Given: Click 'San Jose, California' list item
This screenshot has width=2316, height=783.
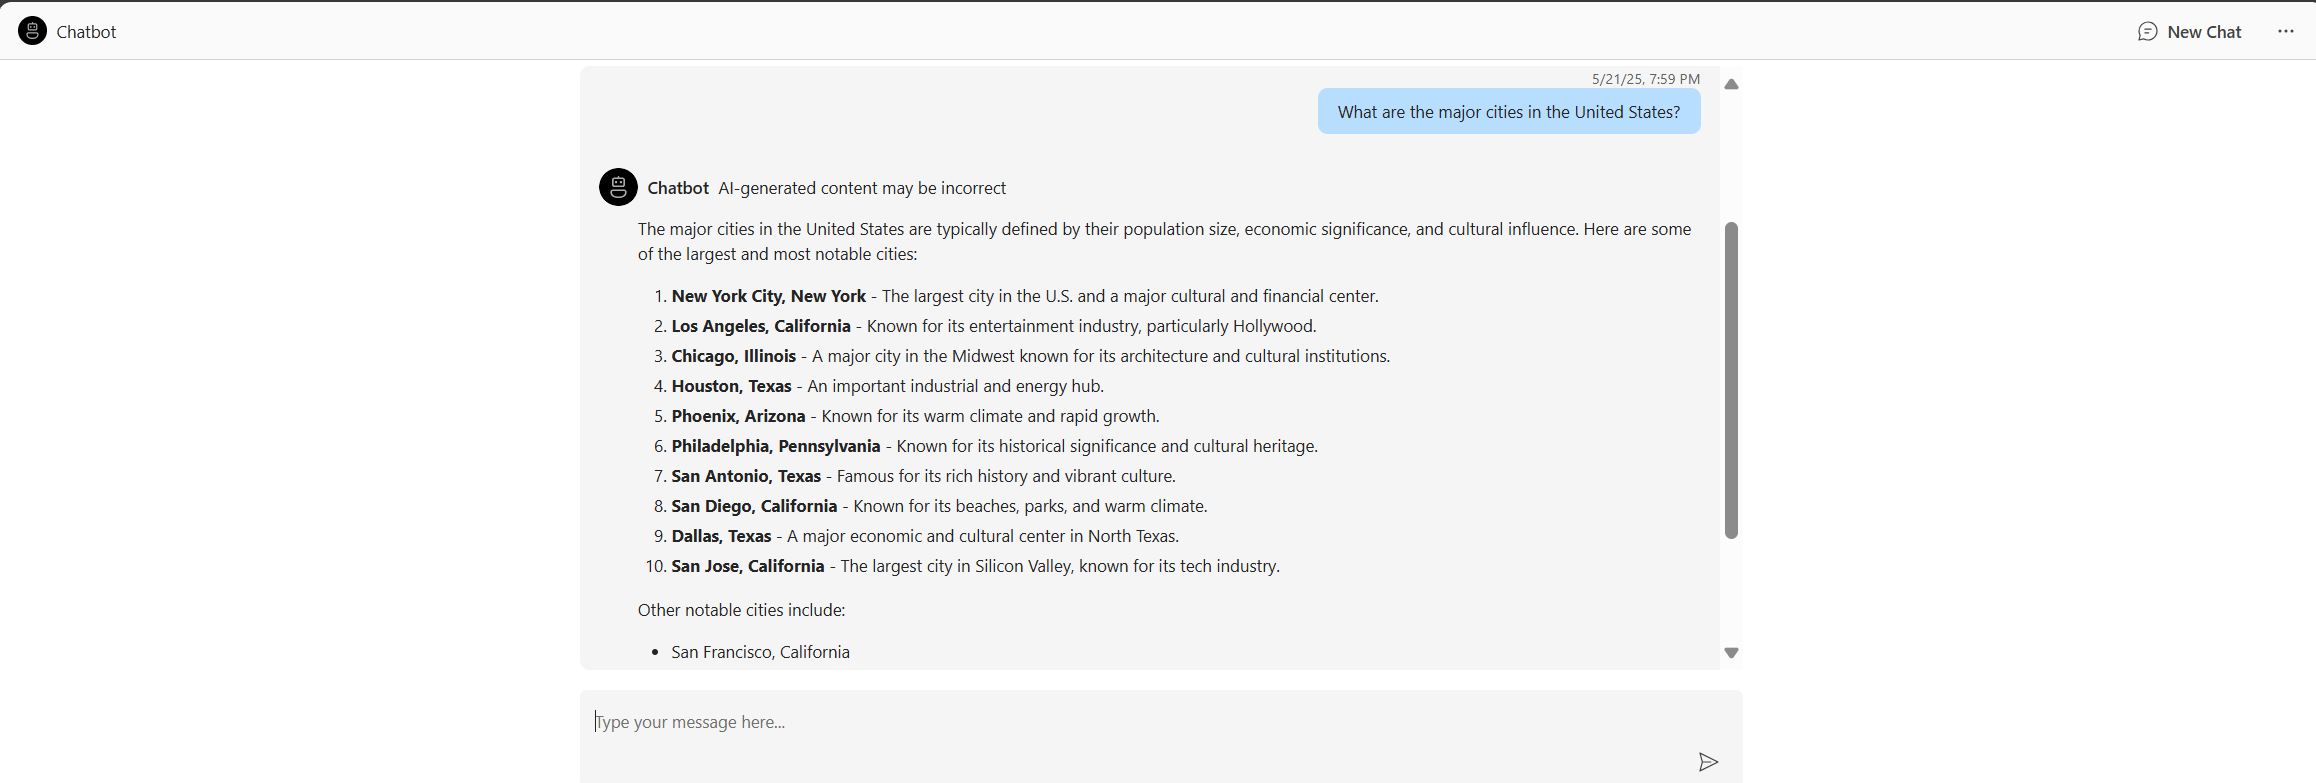Looking at the screenshot, I should click(x=976, y=566).
